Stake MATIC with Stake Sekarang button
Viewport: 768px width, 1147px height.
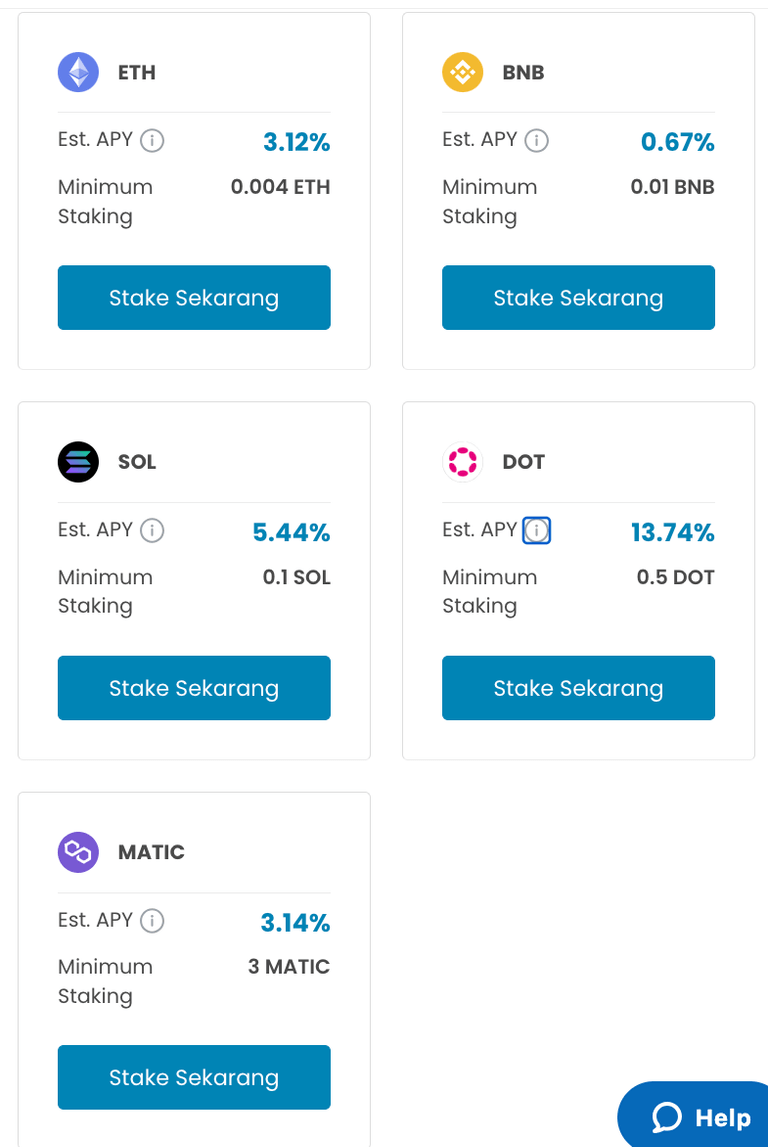[x=194, y=1077]
